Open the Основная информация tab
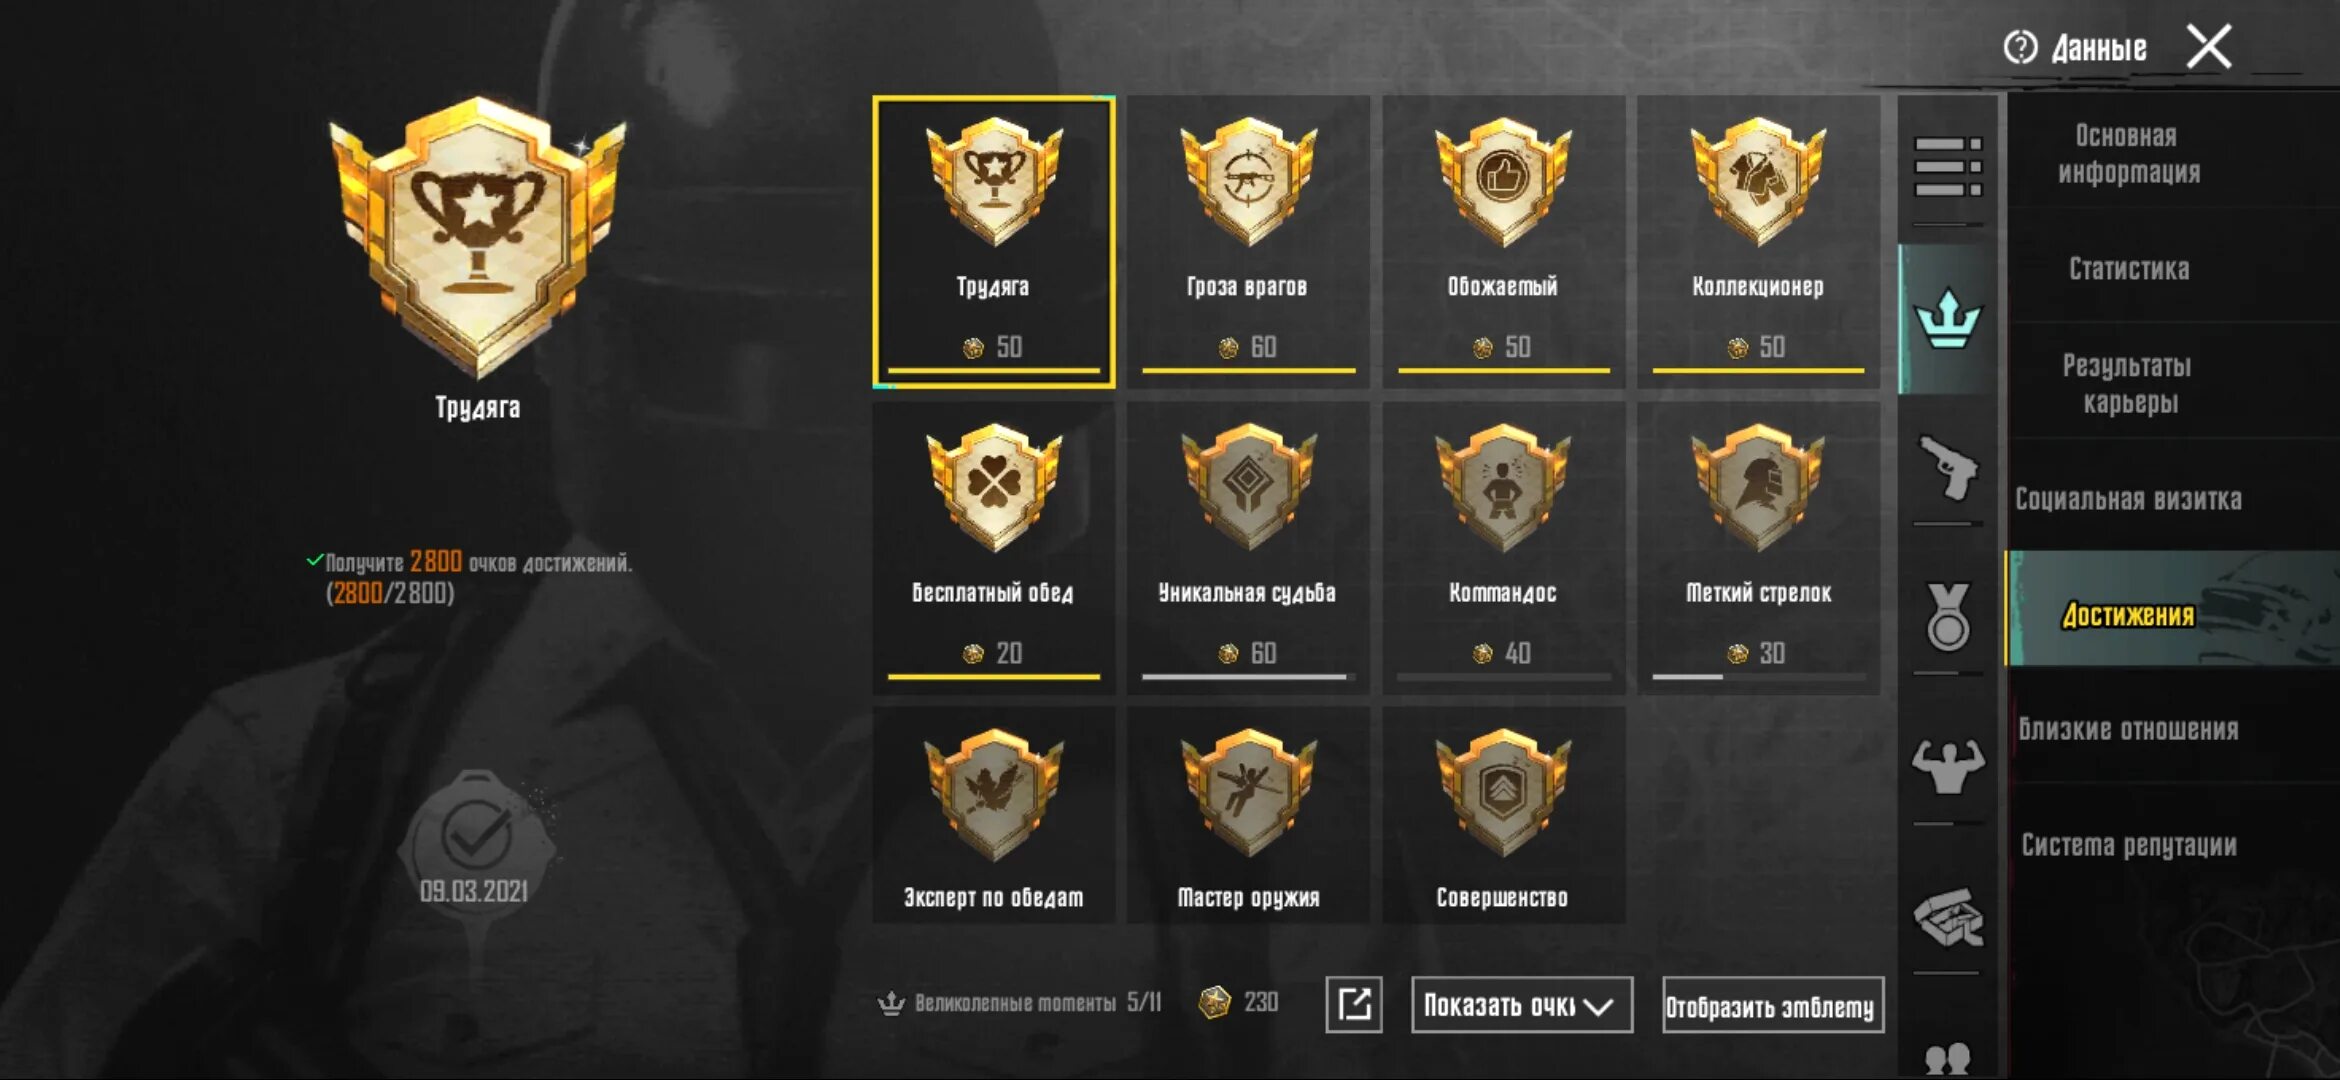Screen dimensions: 2340x1080 (x=2129, y=153)
